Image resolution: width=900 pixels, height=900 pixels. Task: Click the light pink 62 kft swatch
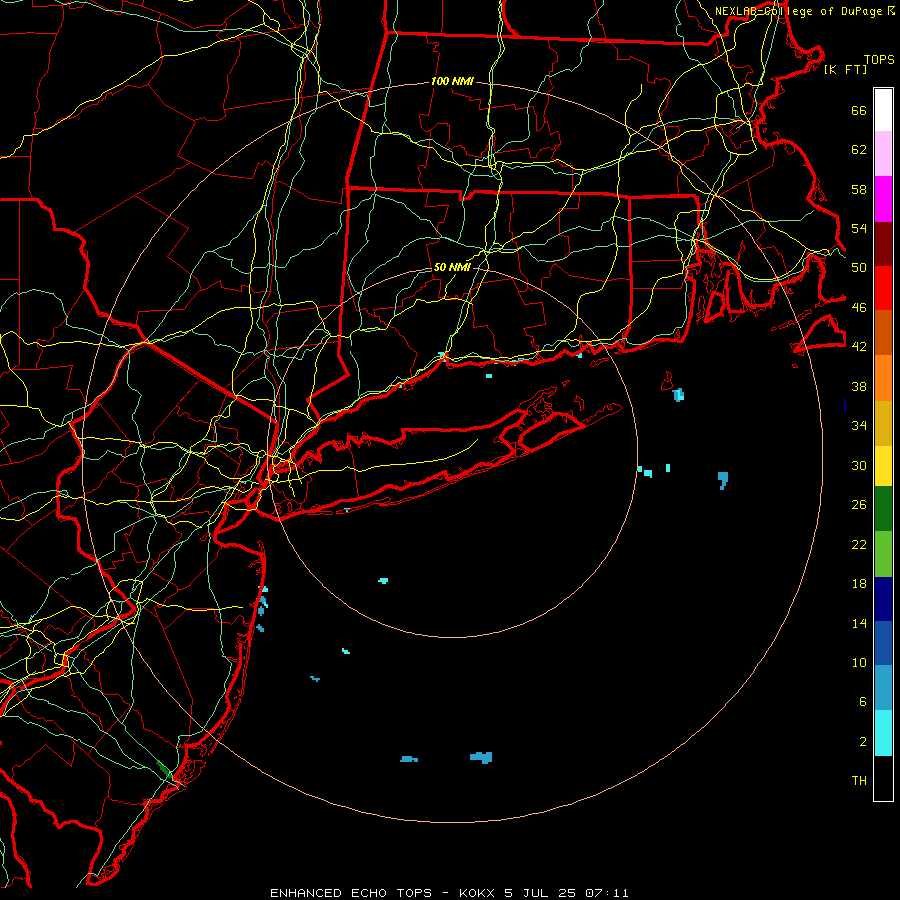click(x=883, y=154)
